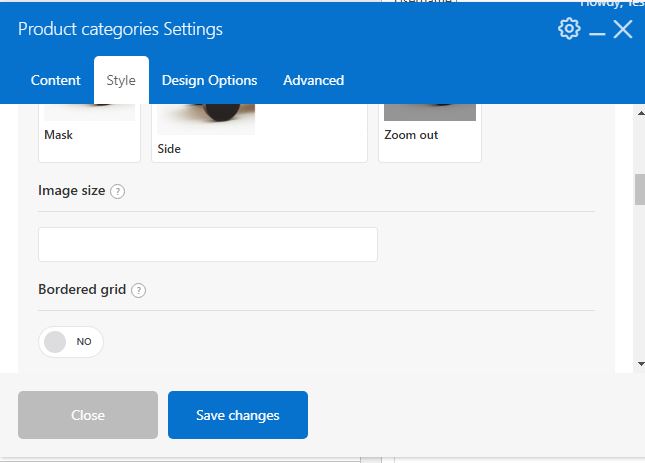Click the gray Close button
The image size is (645, 463).
[x=88, y=415]
